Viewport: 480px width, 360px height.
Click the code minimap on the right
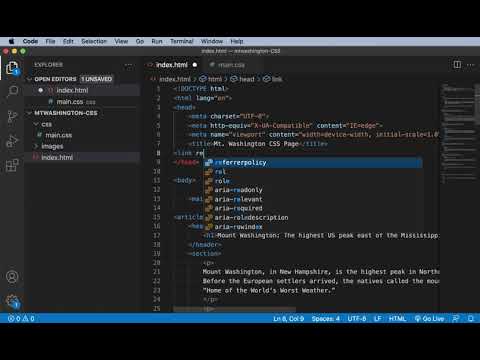coord(458,133)
